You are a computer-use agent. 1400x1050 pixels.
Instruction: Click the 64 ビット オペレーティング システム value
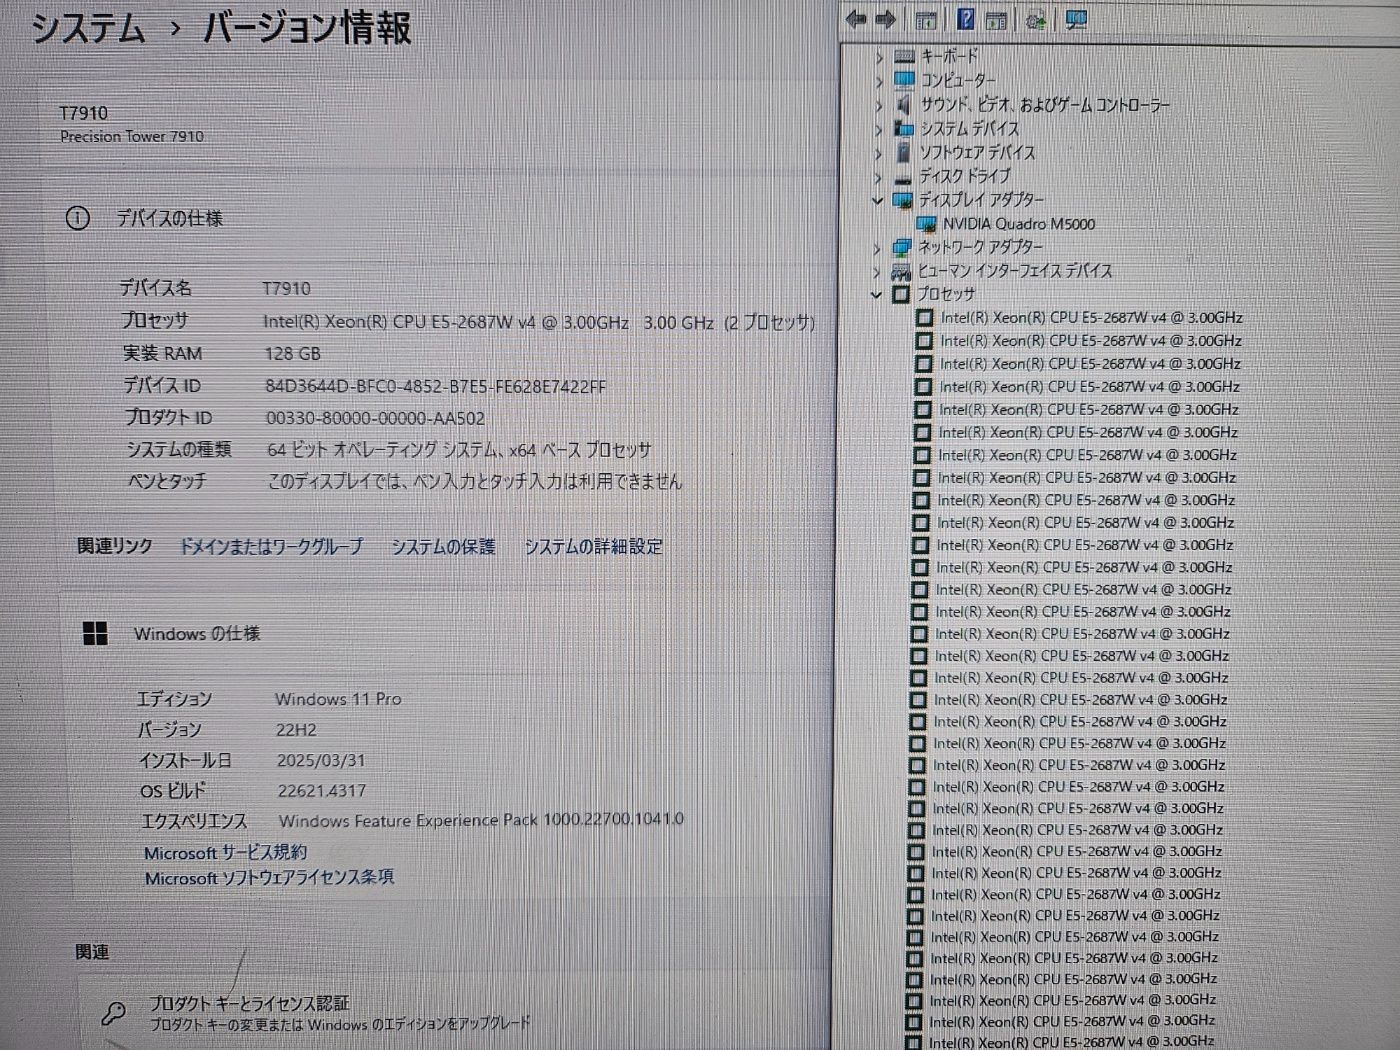[458, 450]
